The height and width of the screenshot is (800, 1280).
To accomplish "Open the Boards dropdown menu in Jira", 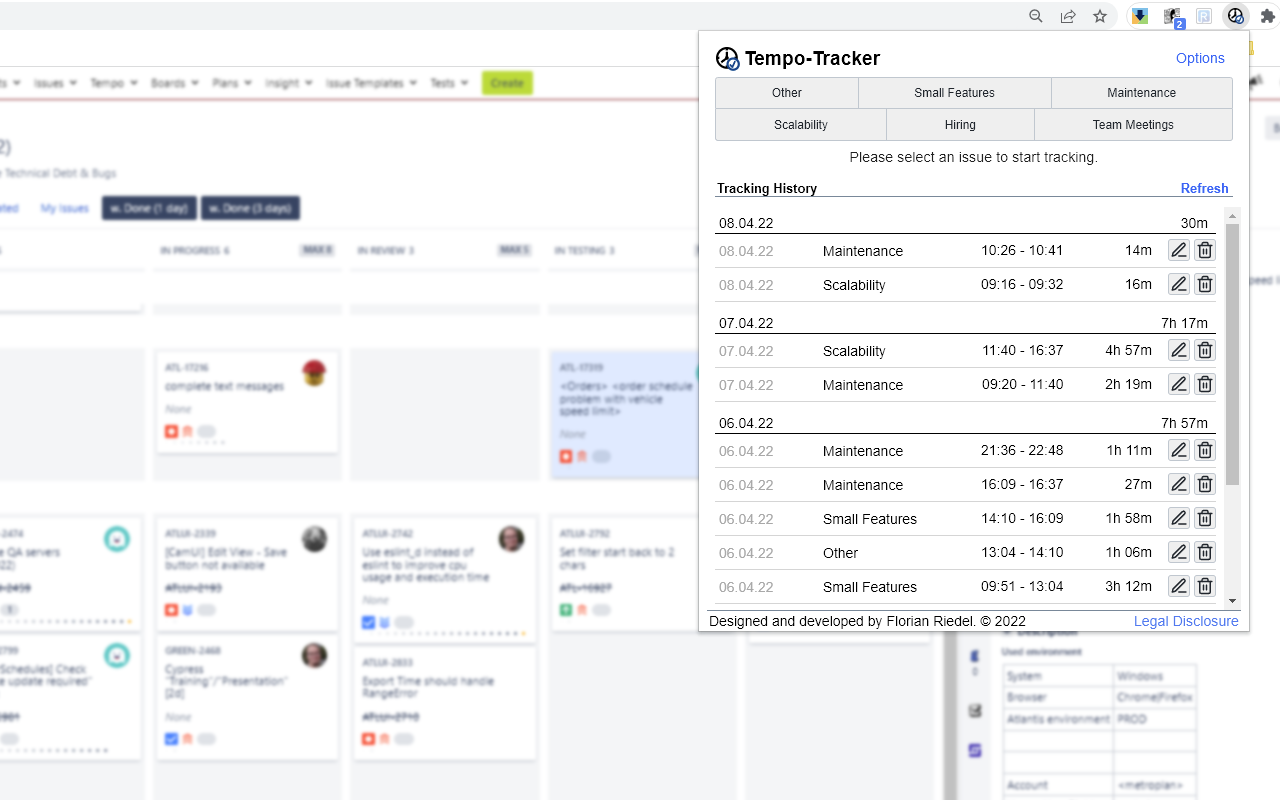I will click(x=174, y=83).
